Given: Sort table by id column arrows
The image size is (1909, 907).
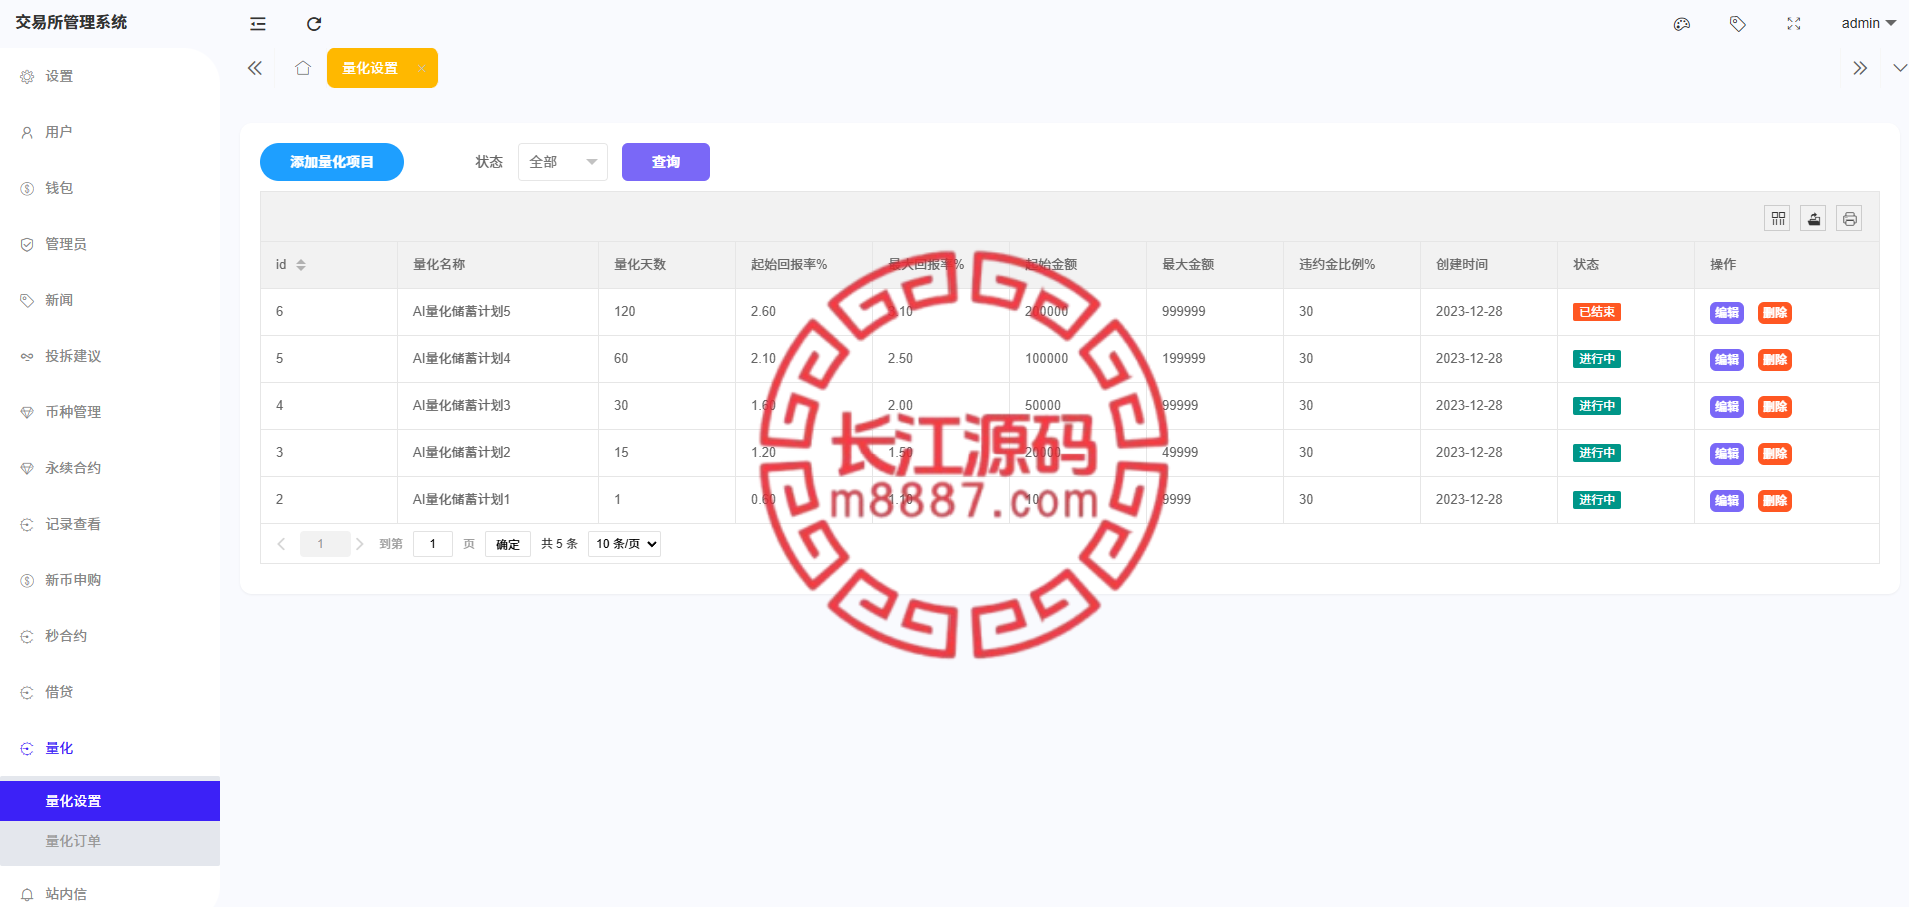Looking at the screenshot, I should click(301, 265).
